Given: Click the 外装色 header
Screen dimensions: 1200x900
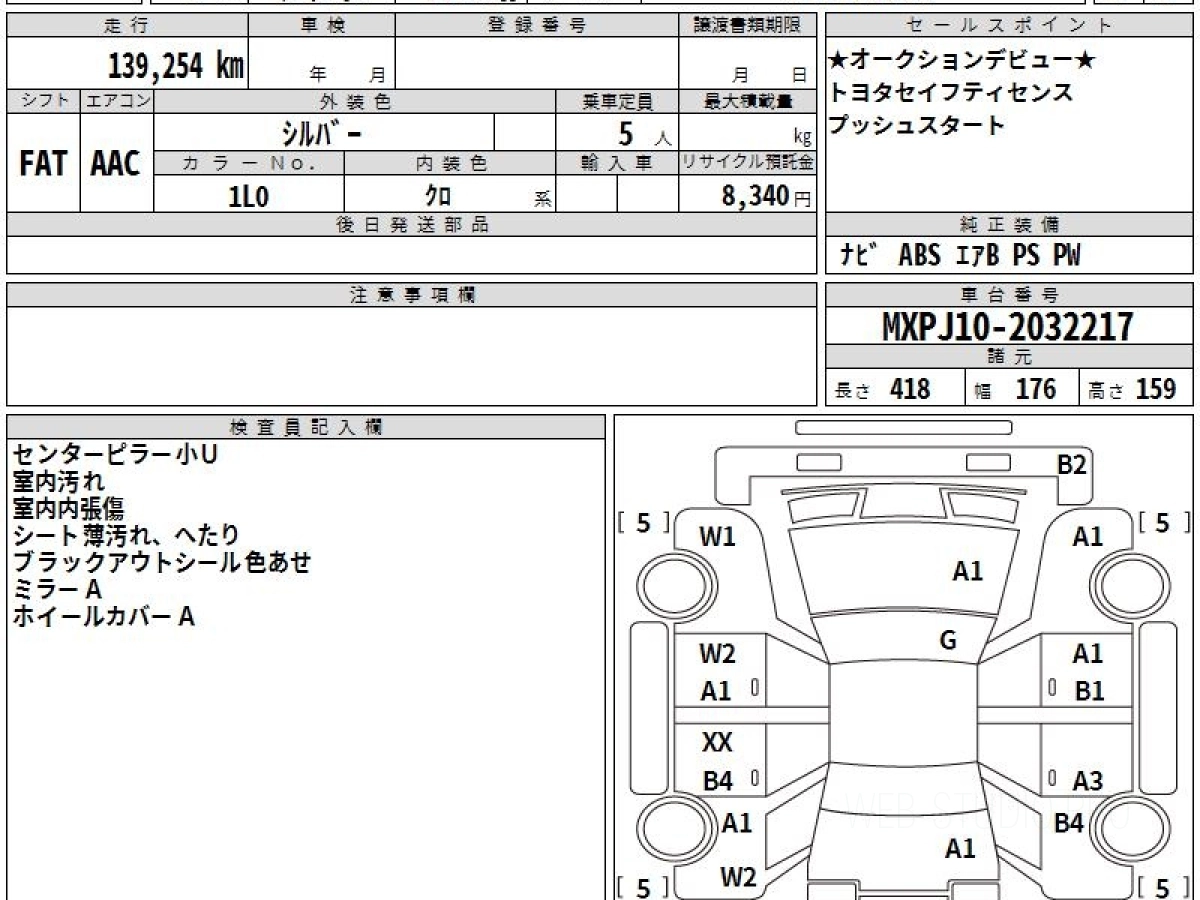Looking at the screenshot, I should [355, 101].
